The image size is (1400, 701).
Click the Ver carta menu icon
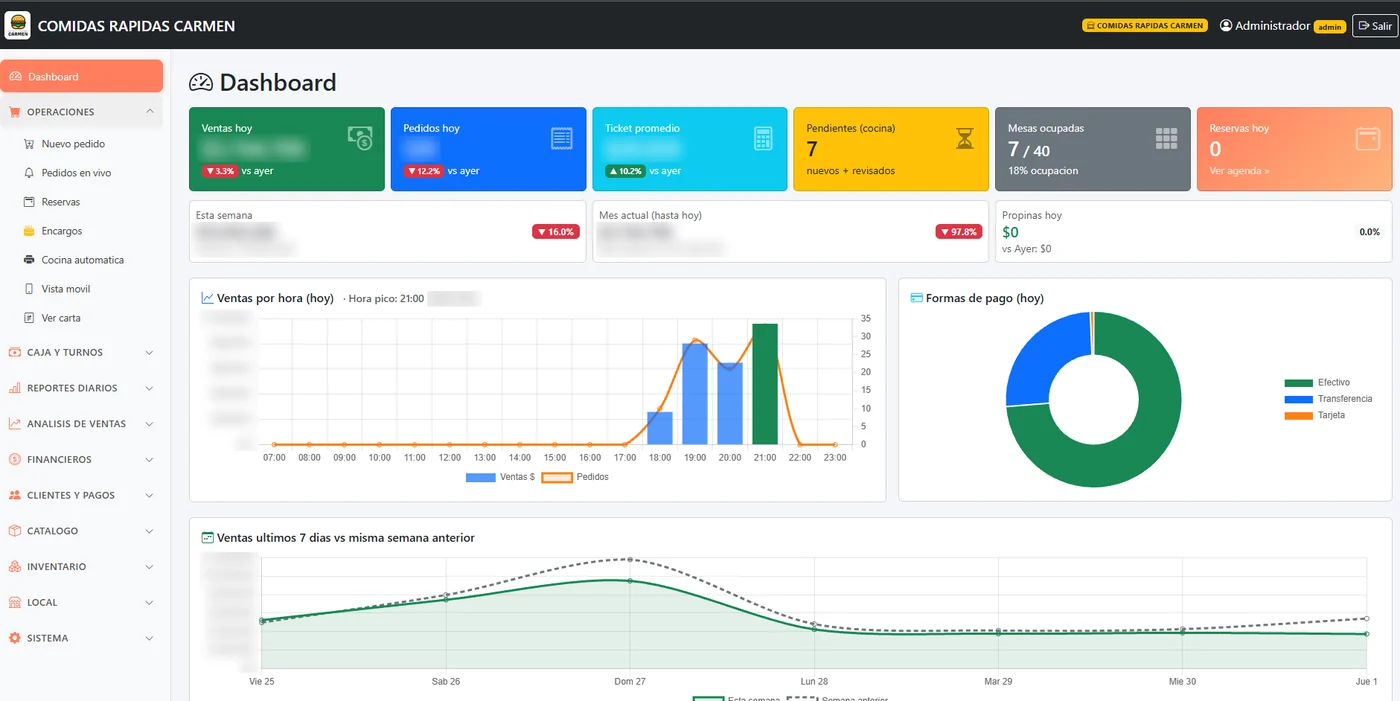pyautogui.click(x=29, y=318)
